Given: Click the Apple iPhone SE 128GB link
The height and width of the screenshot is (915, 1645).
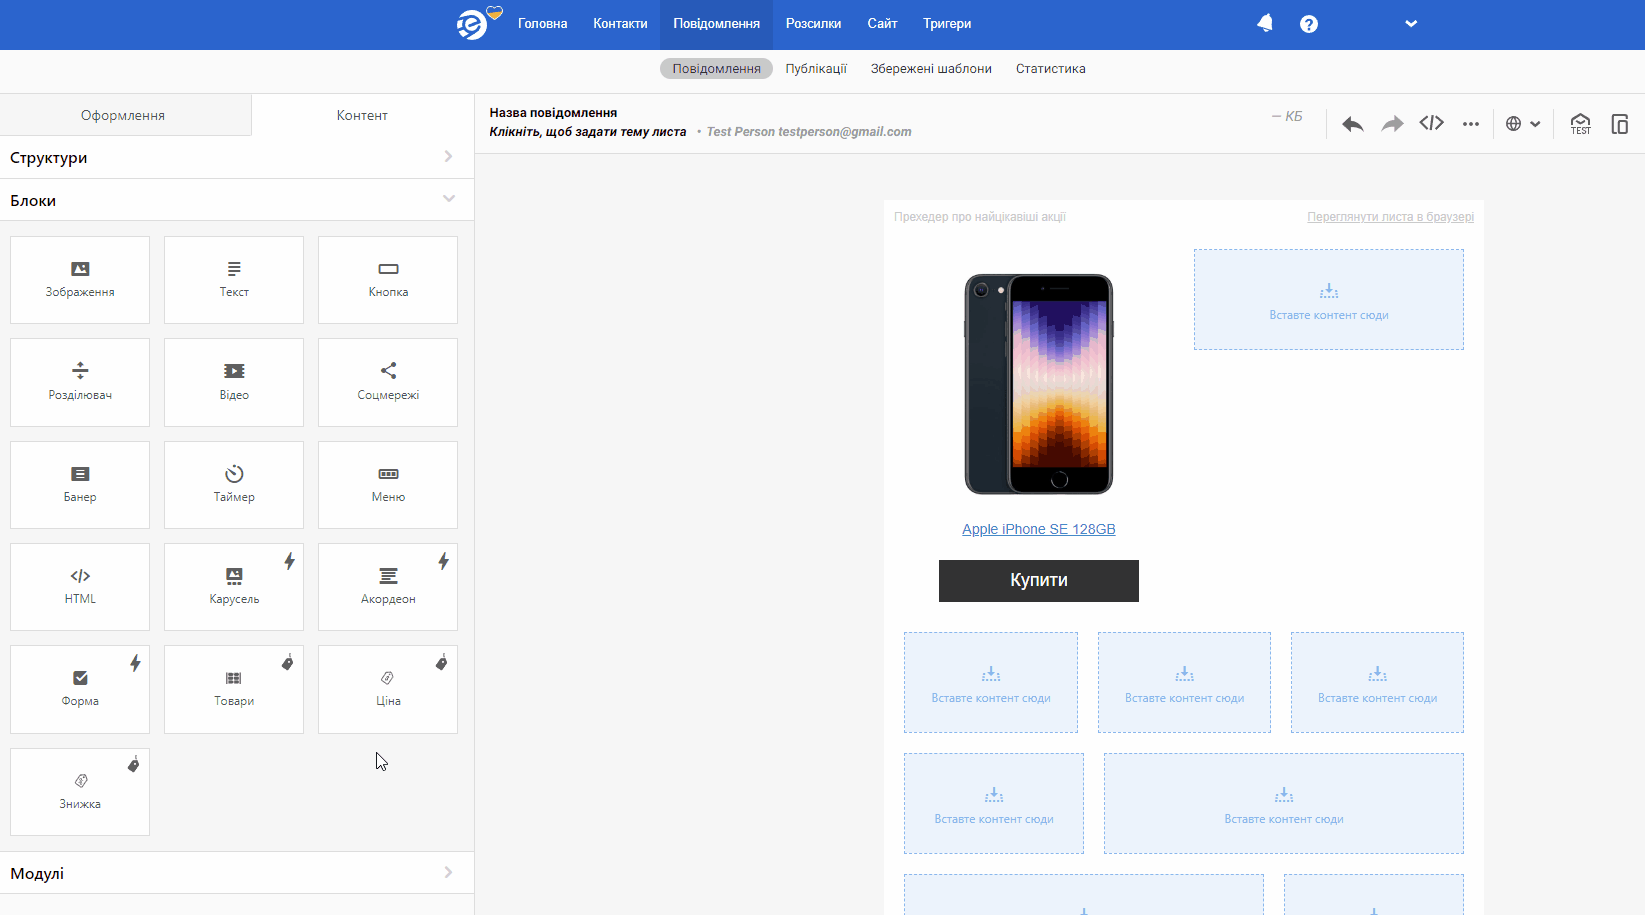Looking at the screenshot, I should pyautogui.click(x=1039, y=529).
